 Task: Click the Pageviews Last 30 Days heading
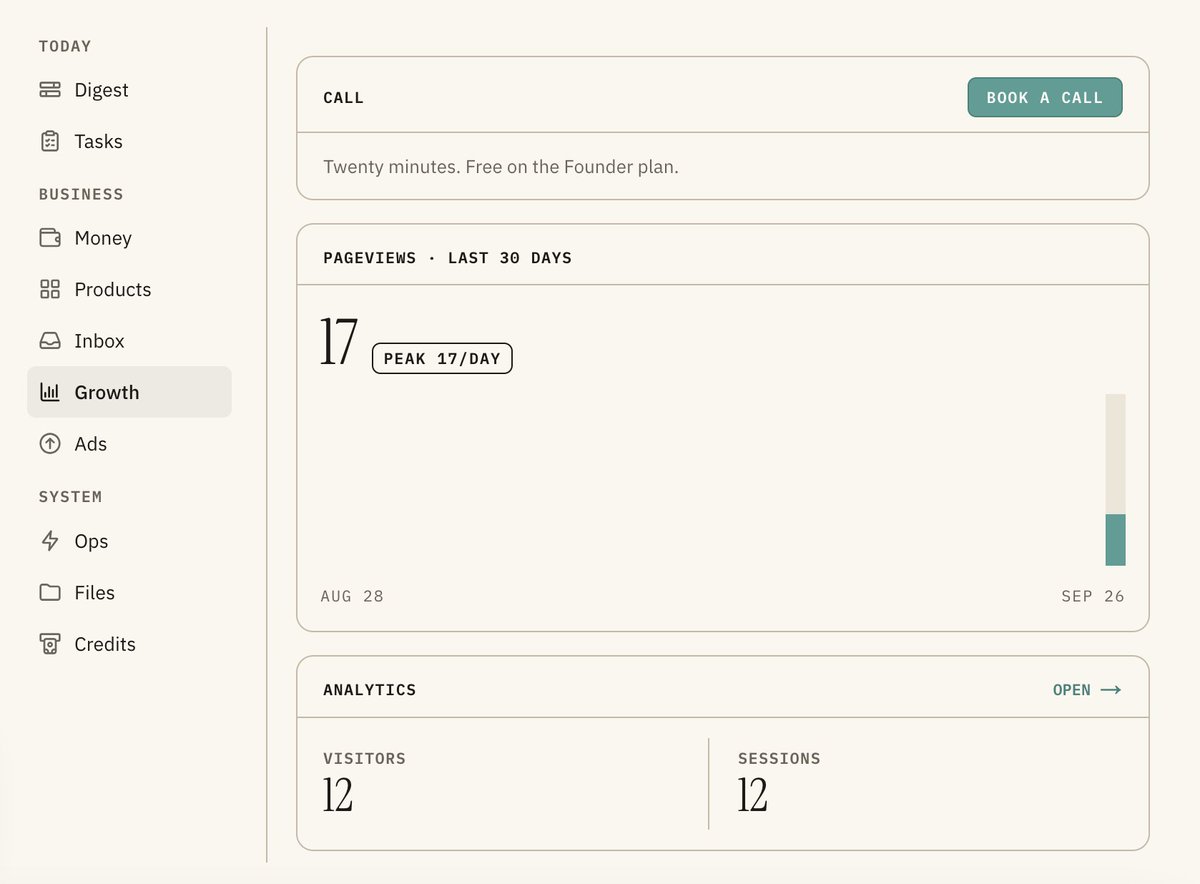point(447,257)
